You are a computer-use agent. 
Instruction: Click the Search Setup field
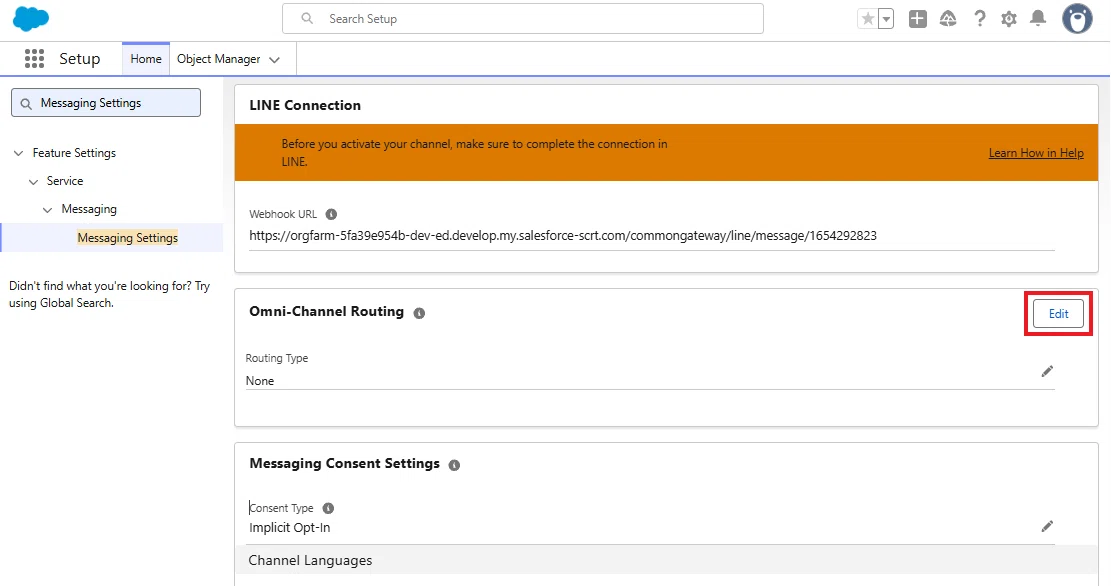523,18
